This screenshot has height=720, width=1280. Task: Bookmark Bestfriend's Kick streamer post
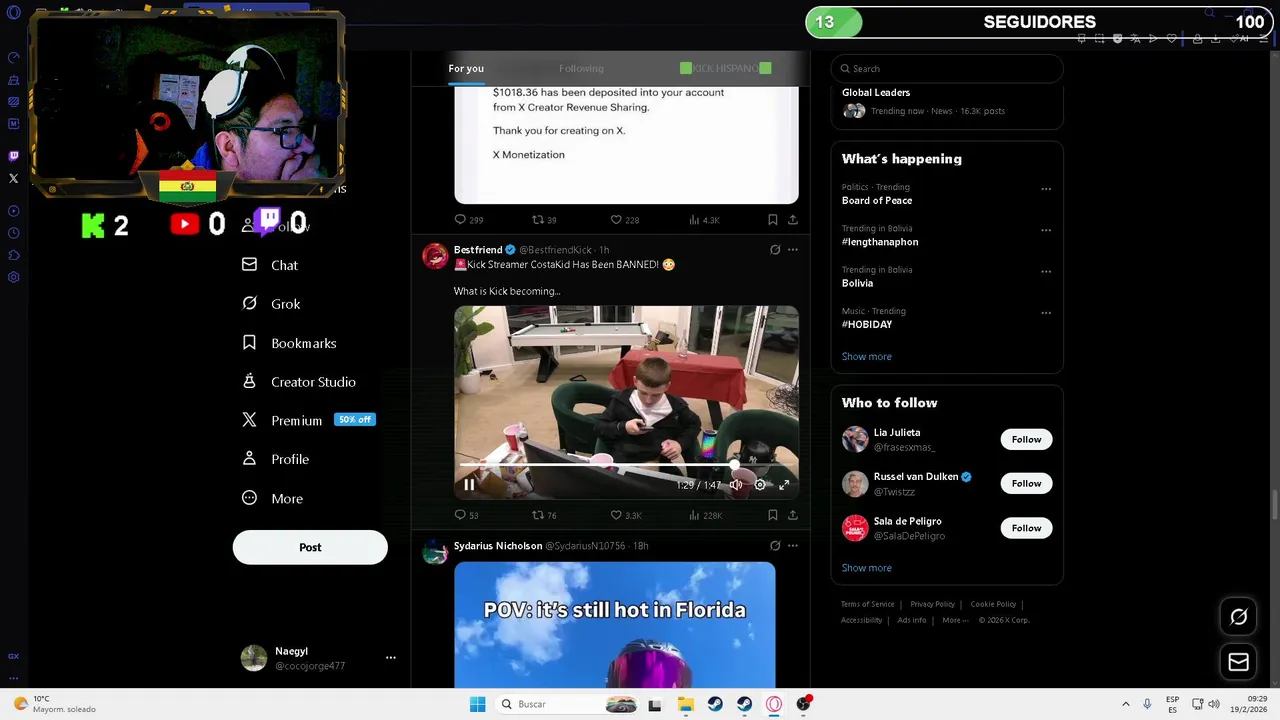point(773,516)
